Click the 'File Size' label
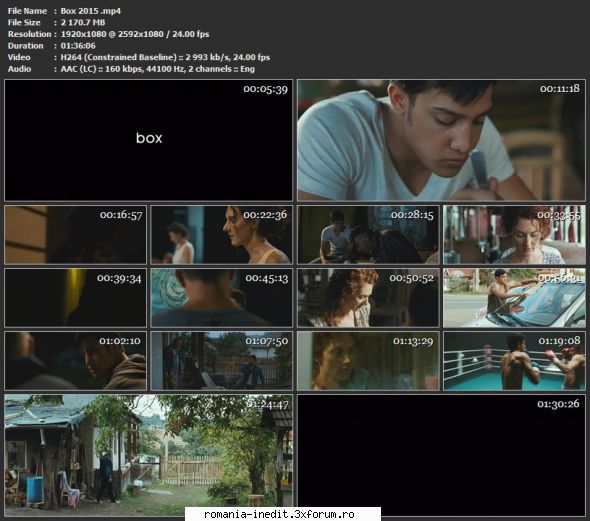590x521 pixels. [24, 23]
